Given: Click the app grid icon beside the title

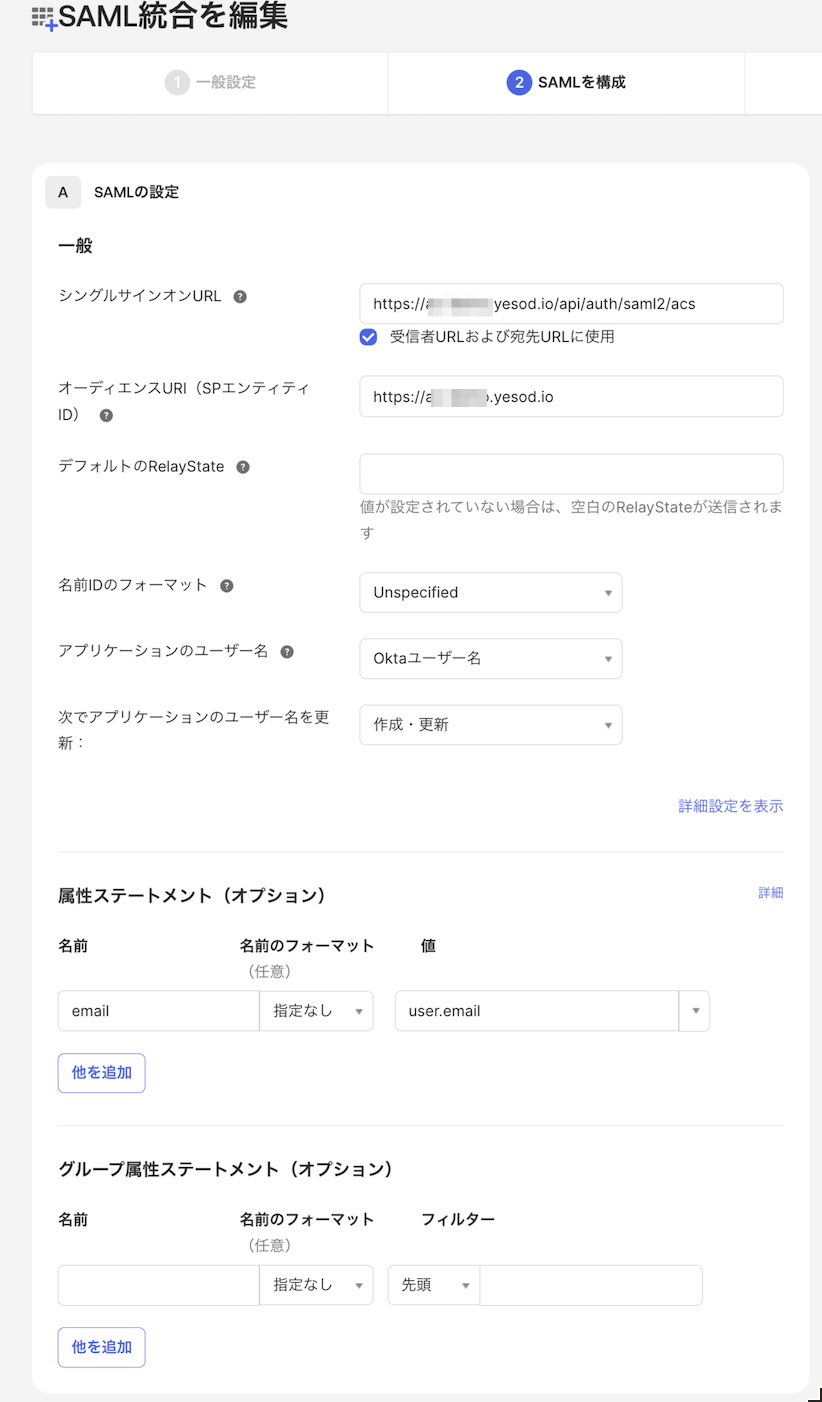Looking at the screenshot, I should [43, 18].
